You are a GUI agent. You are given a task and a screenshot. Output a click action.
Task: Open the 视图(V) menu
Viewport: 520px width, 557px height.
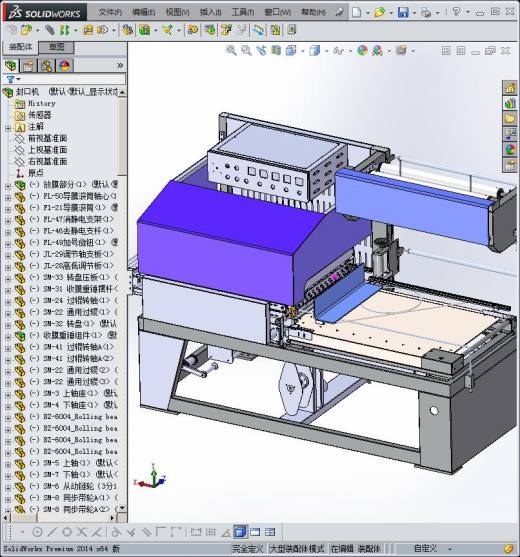177,12
